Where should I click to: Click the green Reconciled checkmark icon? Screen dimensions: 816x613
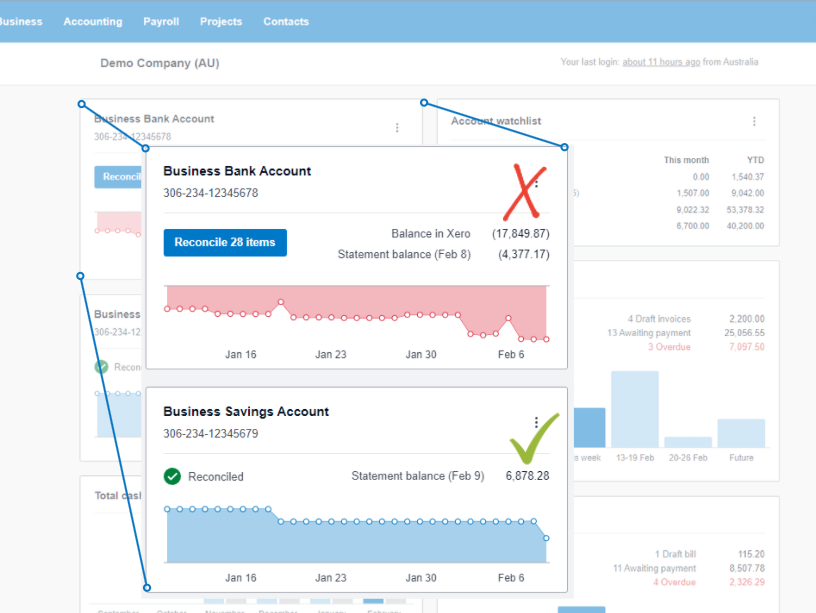pyautogui.click(x=172, y=476)
